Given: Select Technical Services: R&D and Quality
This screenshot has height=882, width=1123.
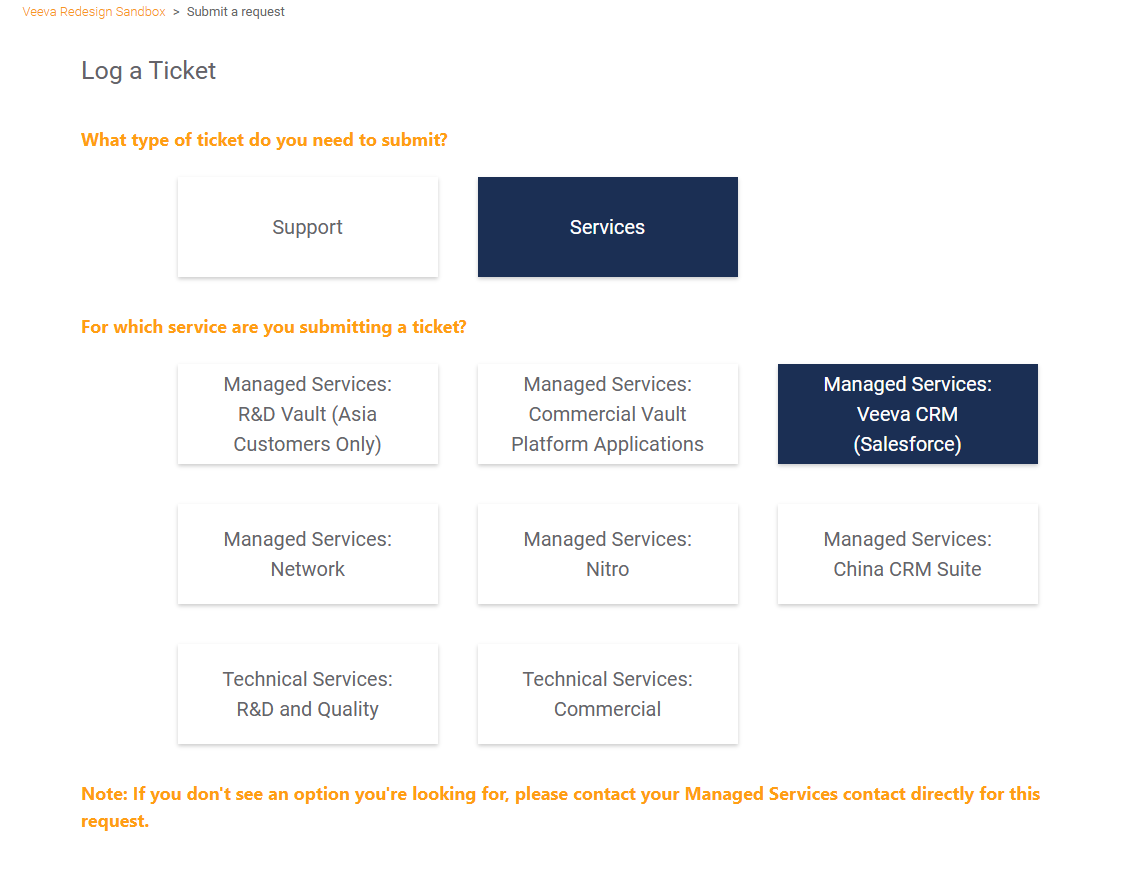Looking at the screenshot, I should coord(308,694).
